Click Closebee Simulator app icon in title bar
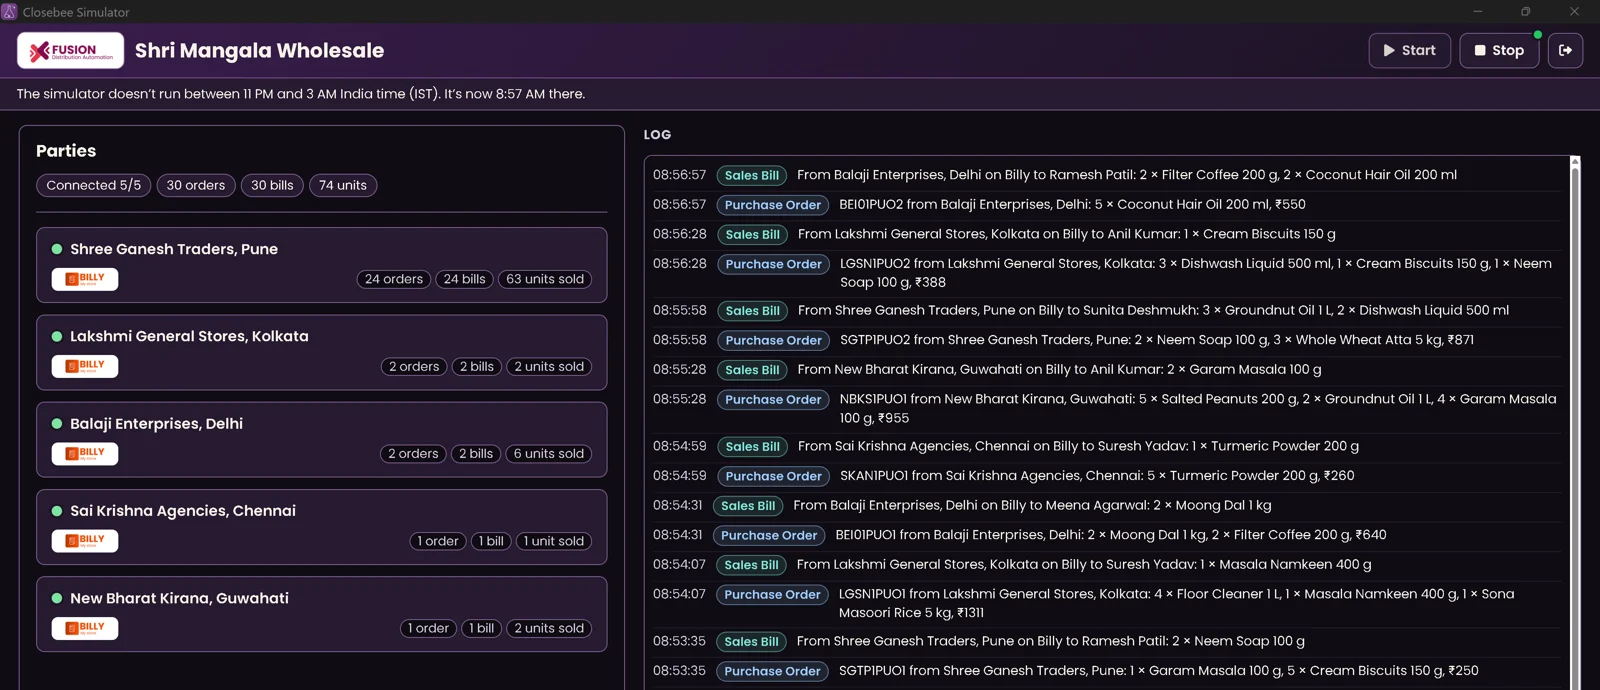This screenshot has height=690, width=1600. point(9,11)
